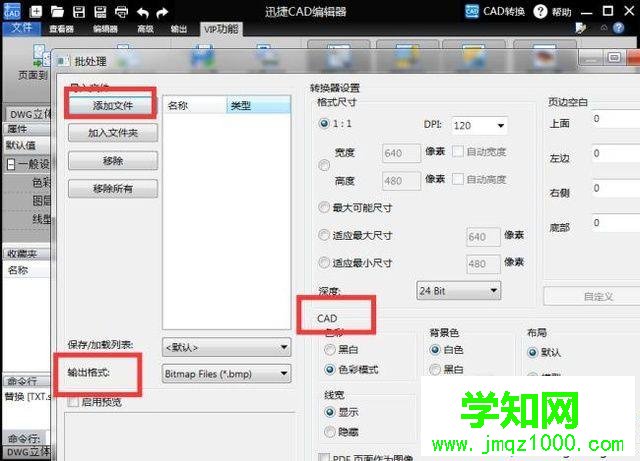Click the 右侧 margin input field
This screenshot has height=461, width=640.
point(616,188)
